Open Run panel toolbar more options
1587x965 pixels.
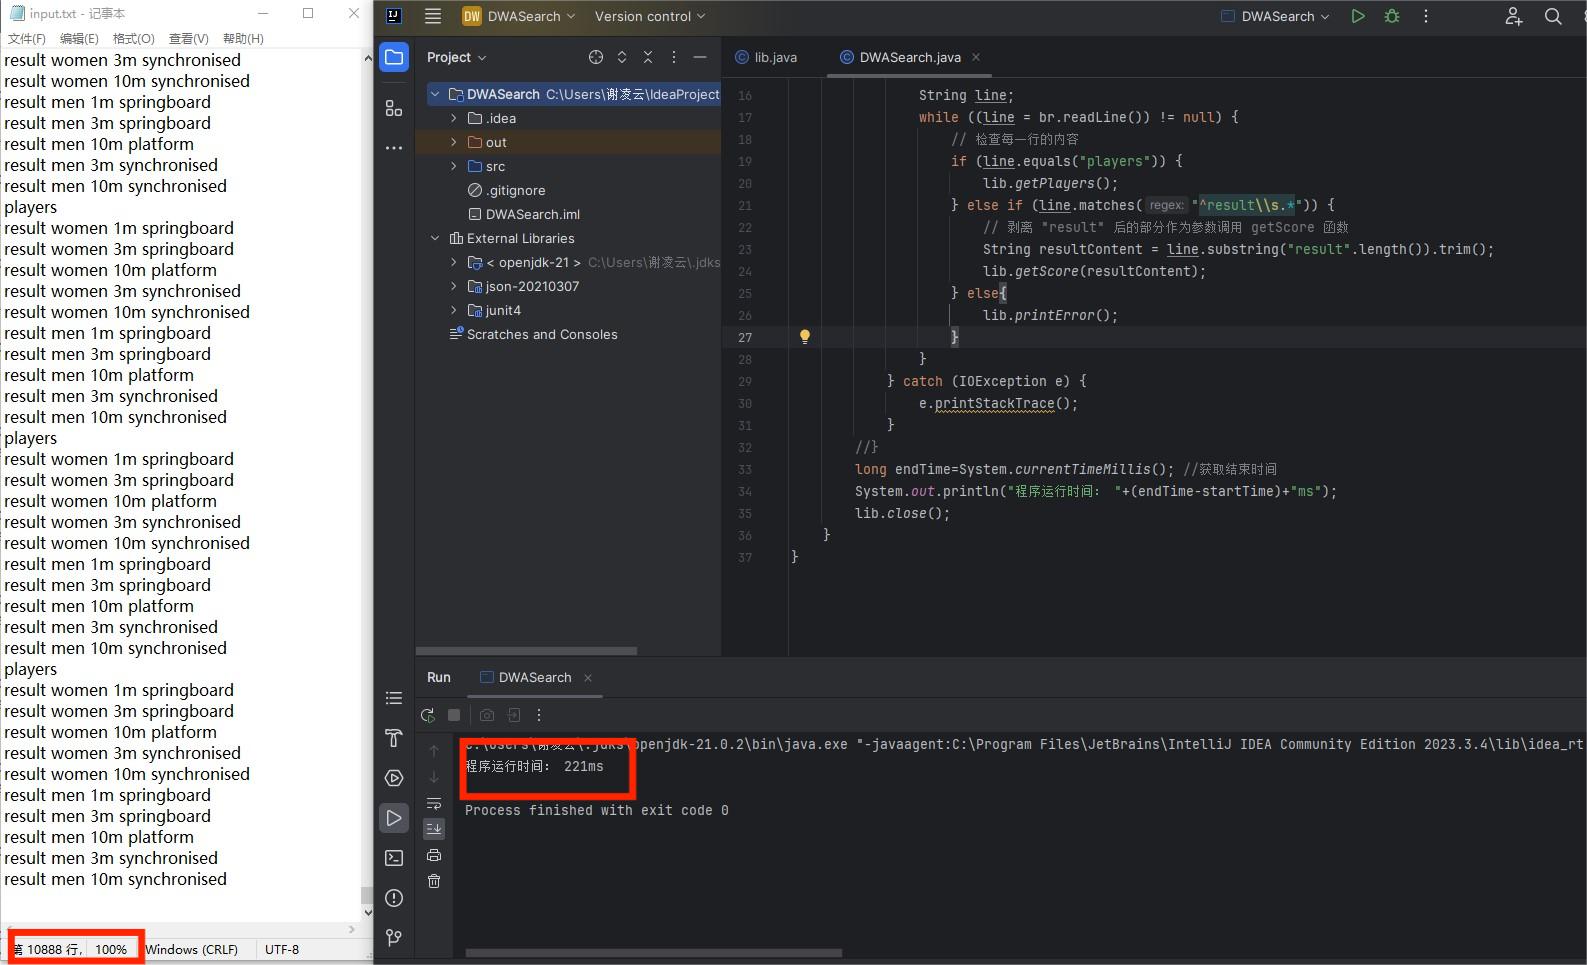coord(539,715)
